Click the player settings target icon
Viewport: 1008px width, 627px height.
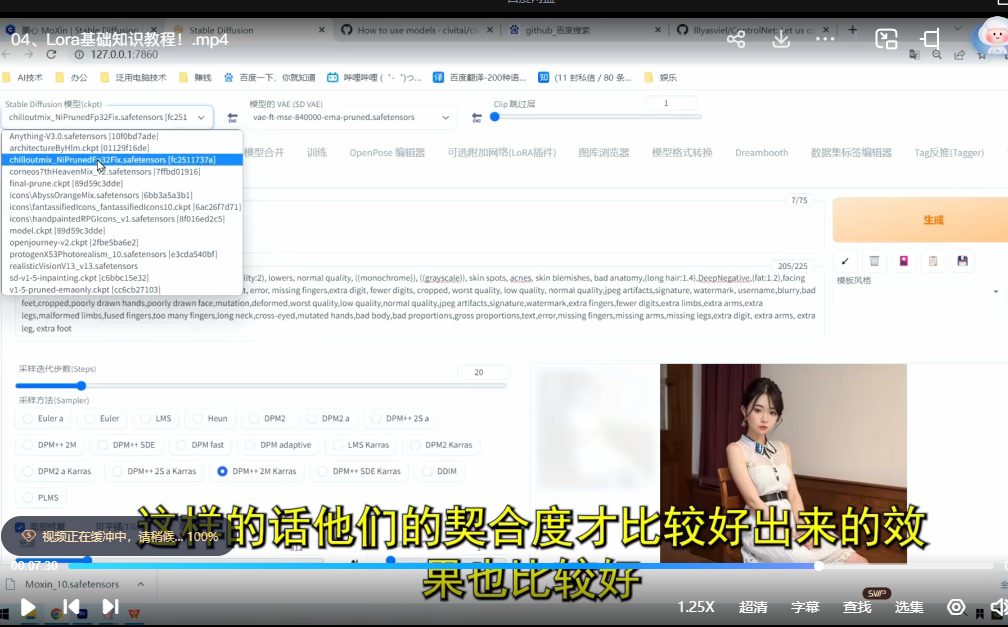pyautogui.click(x=956, y=607)
